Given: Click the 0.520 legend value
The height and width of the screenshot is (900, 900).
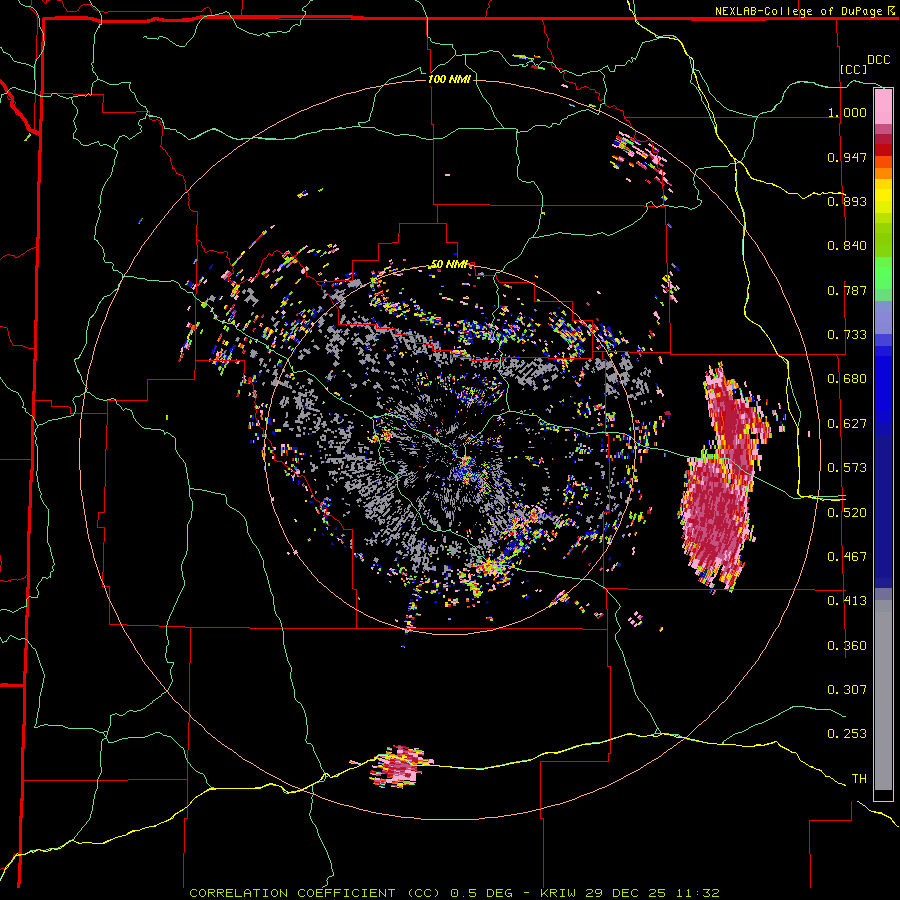Looking at the screenshot, I should tap(847, 513).
